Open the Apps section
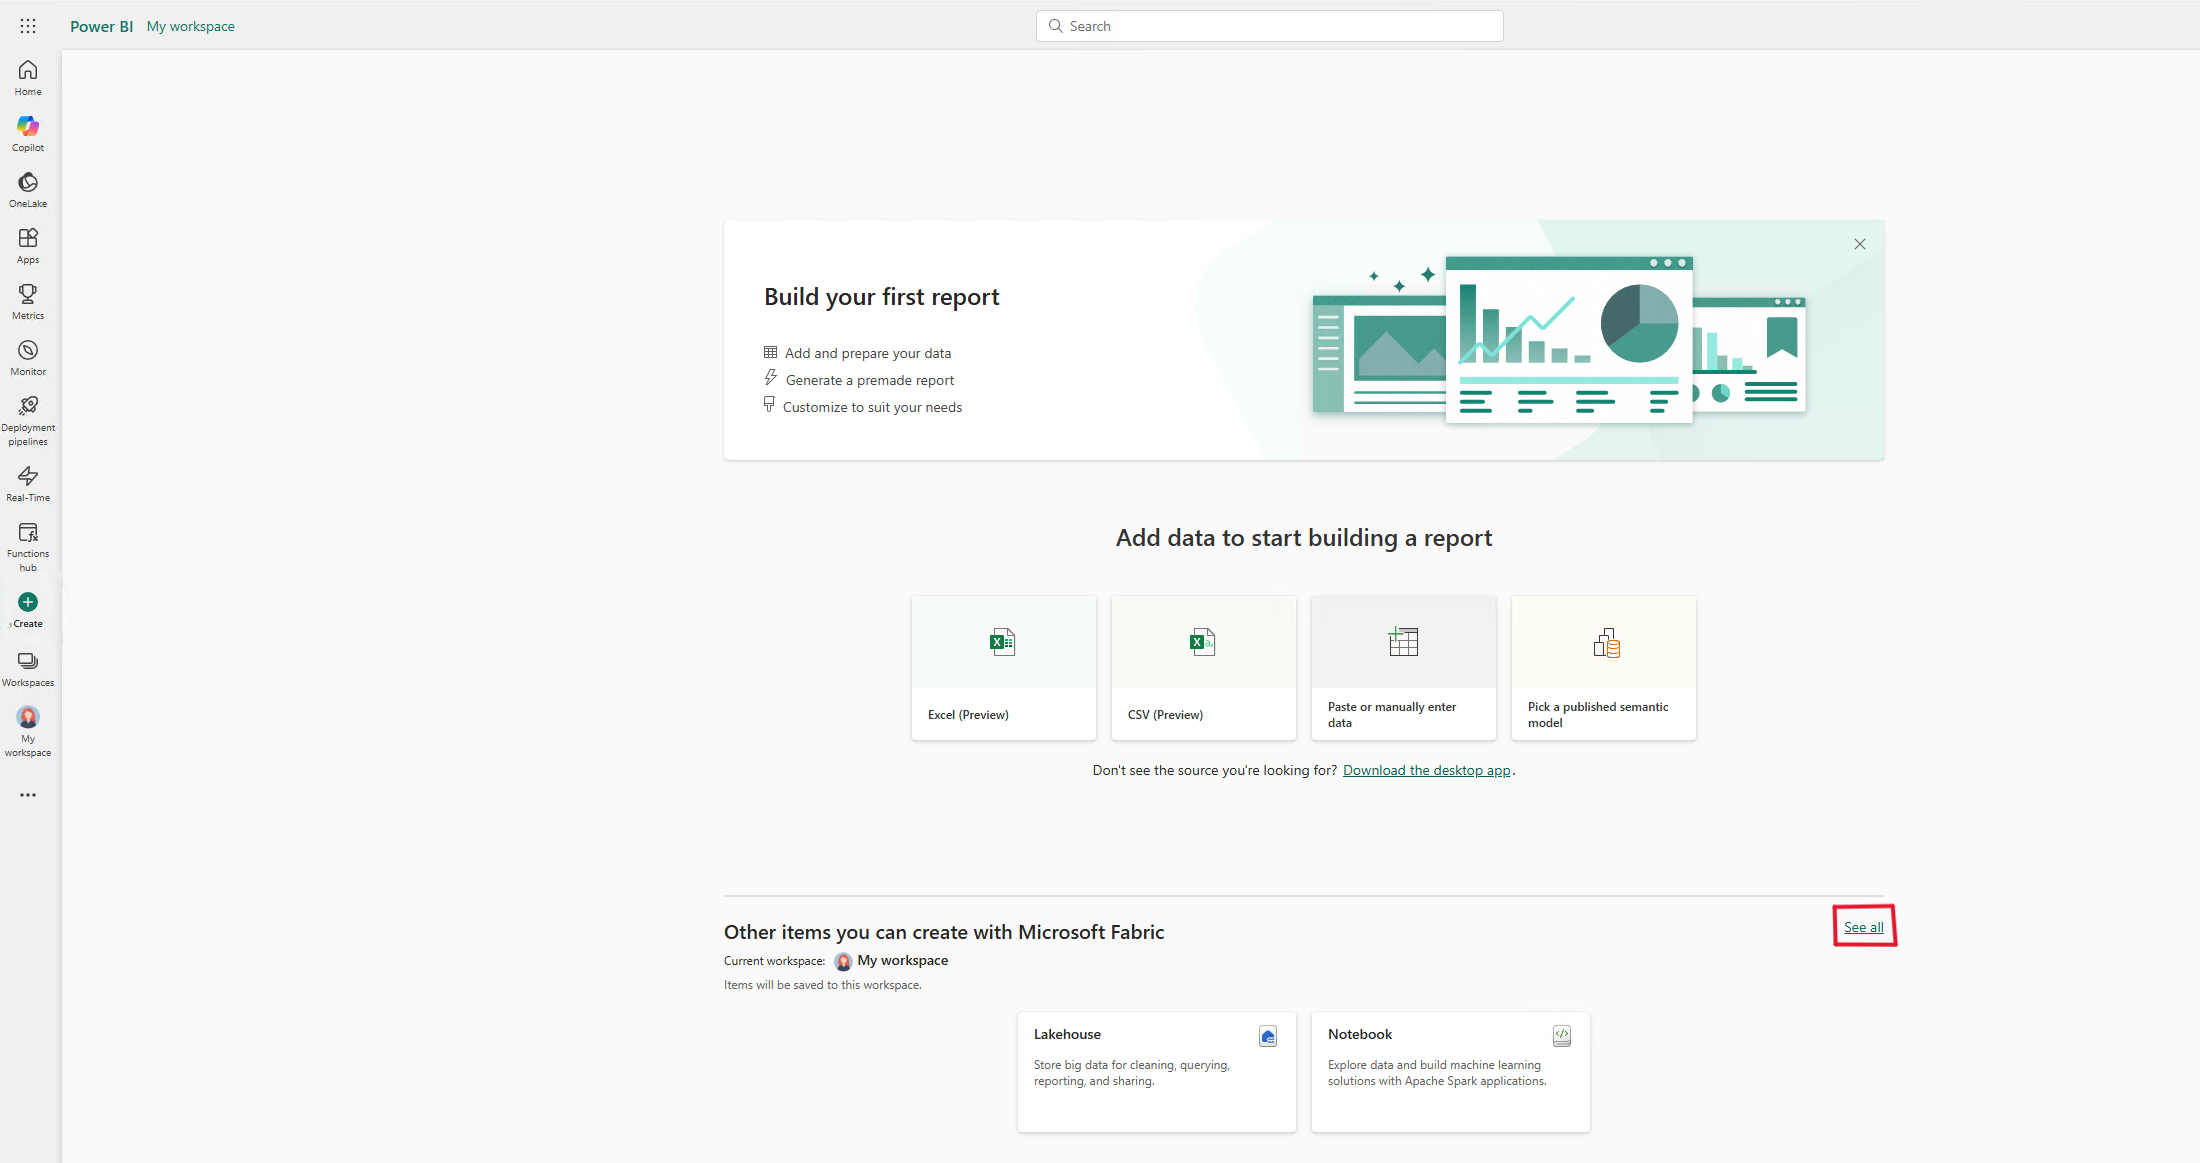2200x1163 pixels. pyautogui.click(x=28, y=246)
